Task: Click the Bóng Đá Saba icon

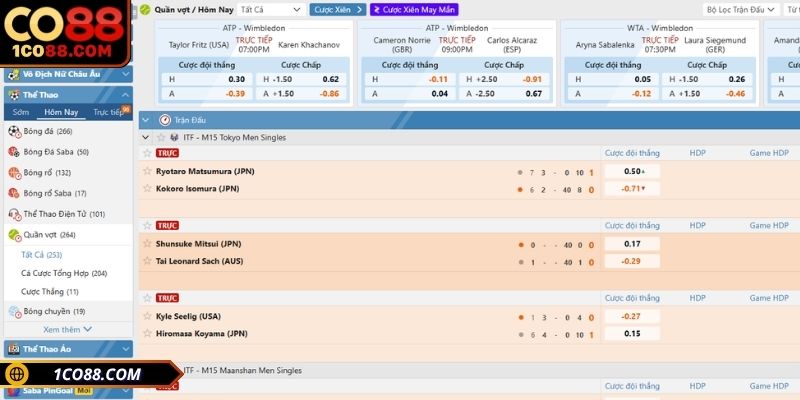Action: 14,152
